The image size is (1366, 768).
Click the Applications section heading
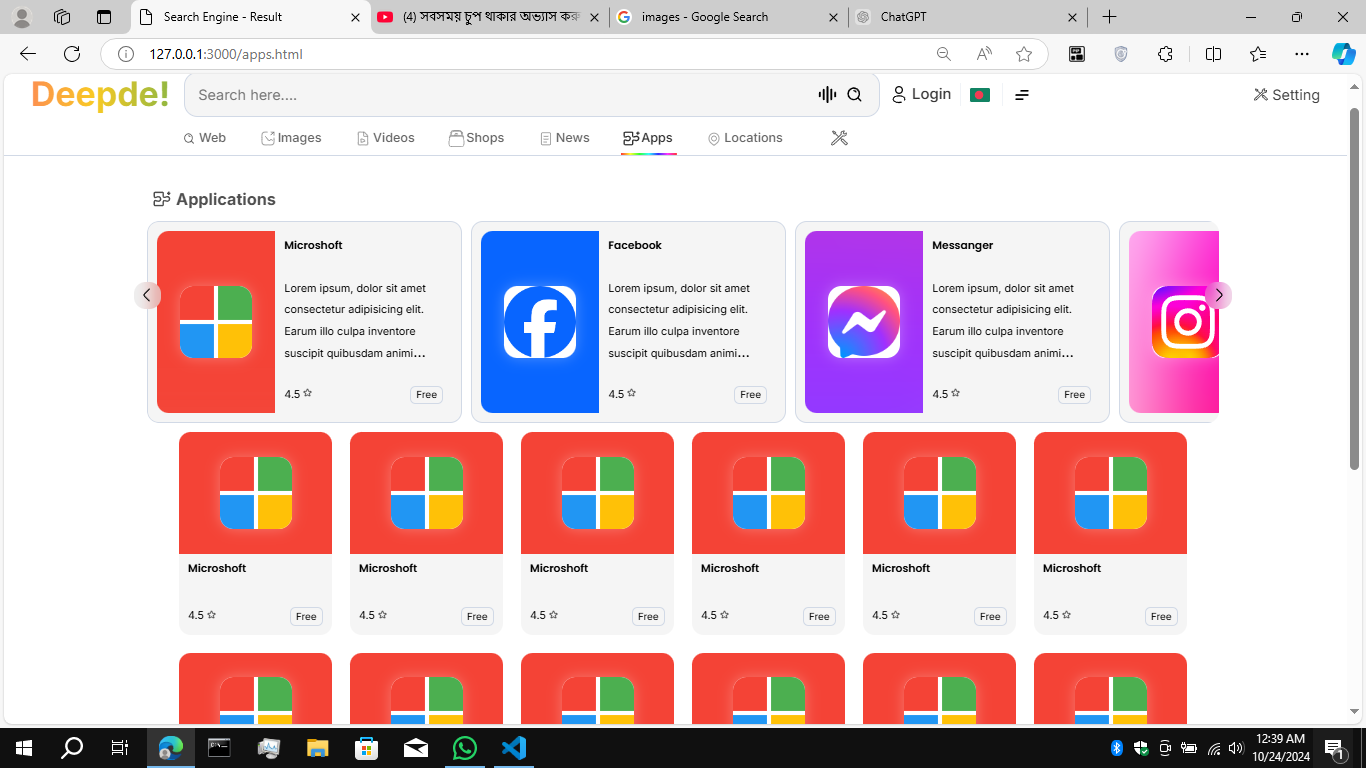click(x=214, y=199)
